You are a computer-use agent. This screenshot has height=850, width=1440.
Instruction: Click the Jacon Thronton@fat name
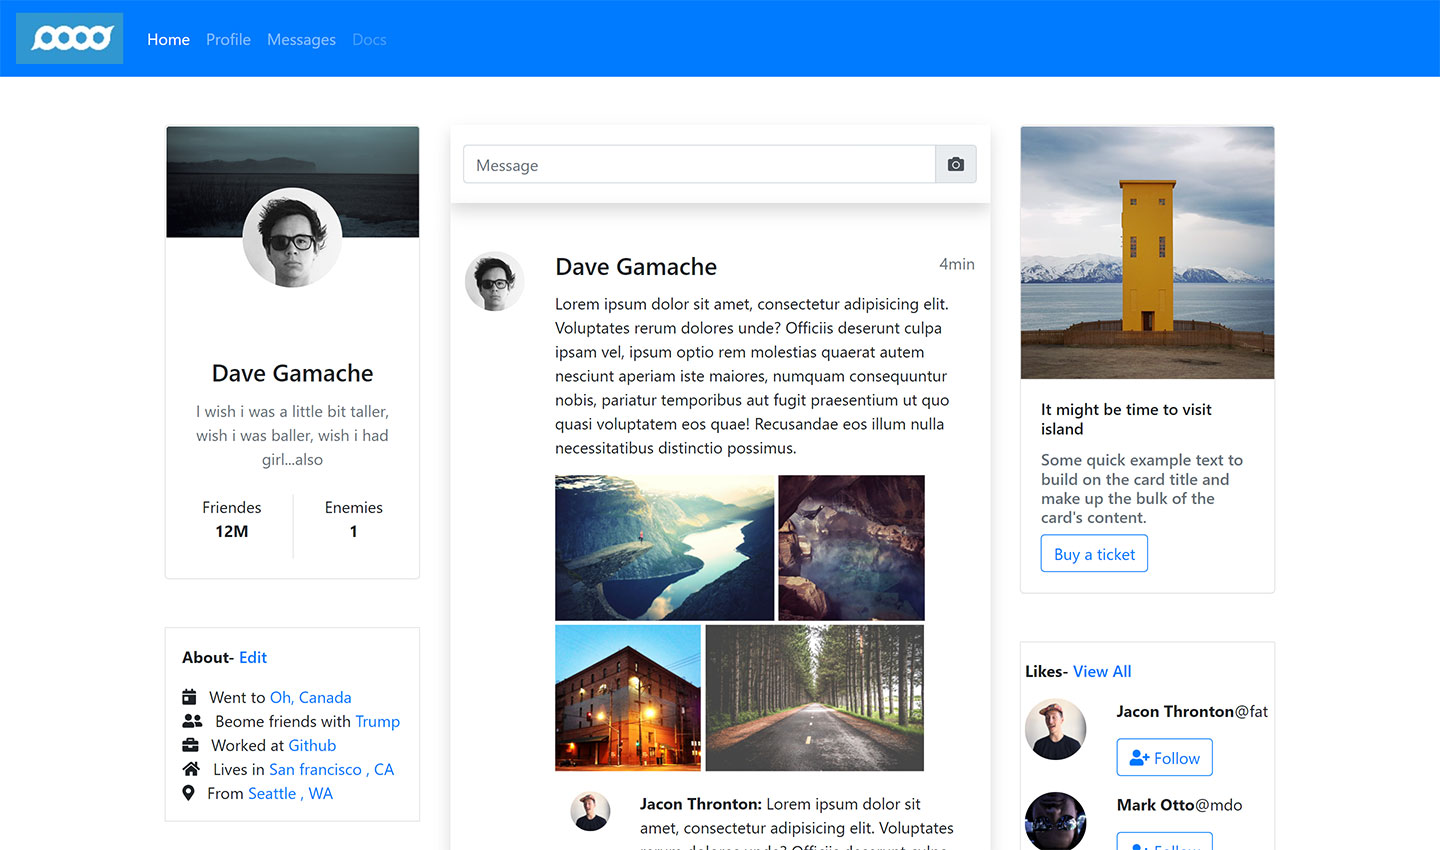pos(1192,711)
